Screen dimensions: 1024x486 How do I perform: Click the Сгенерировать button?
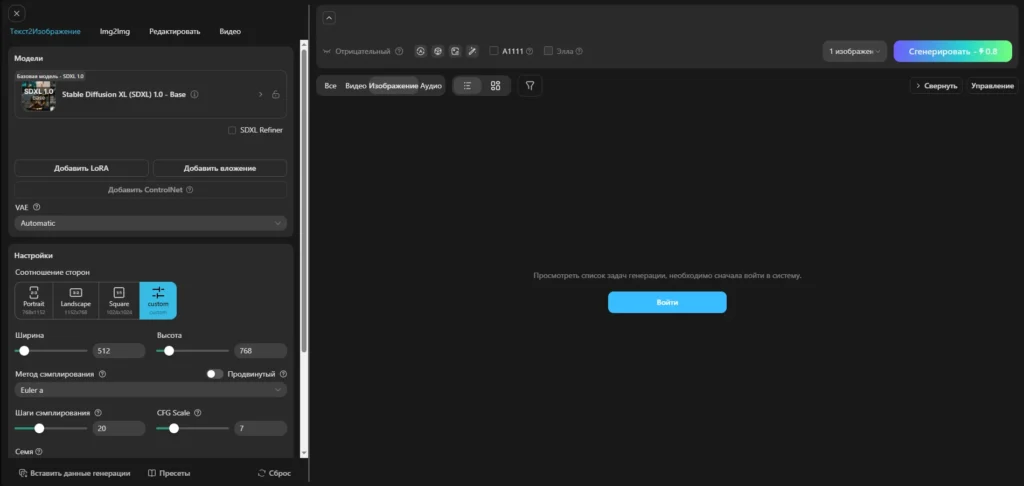click(x=953, y=51)
